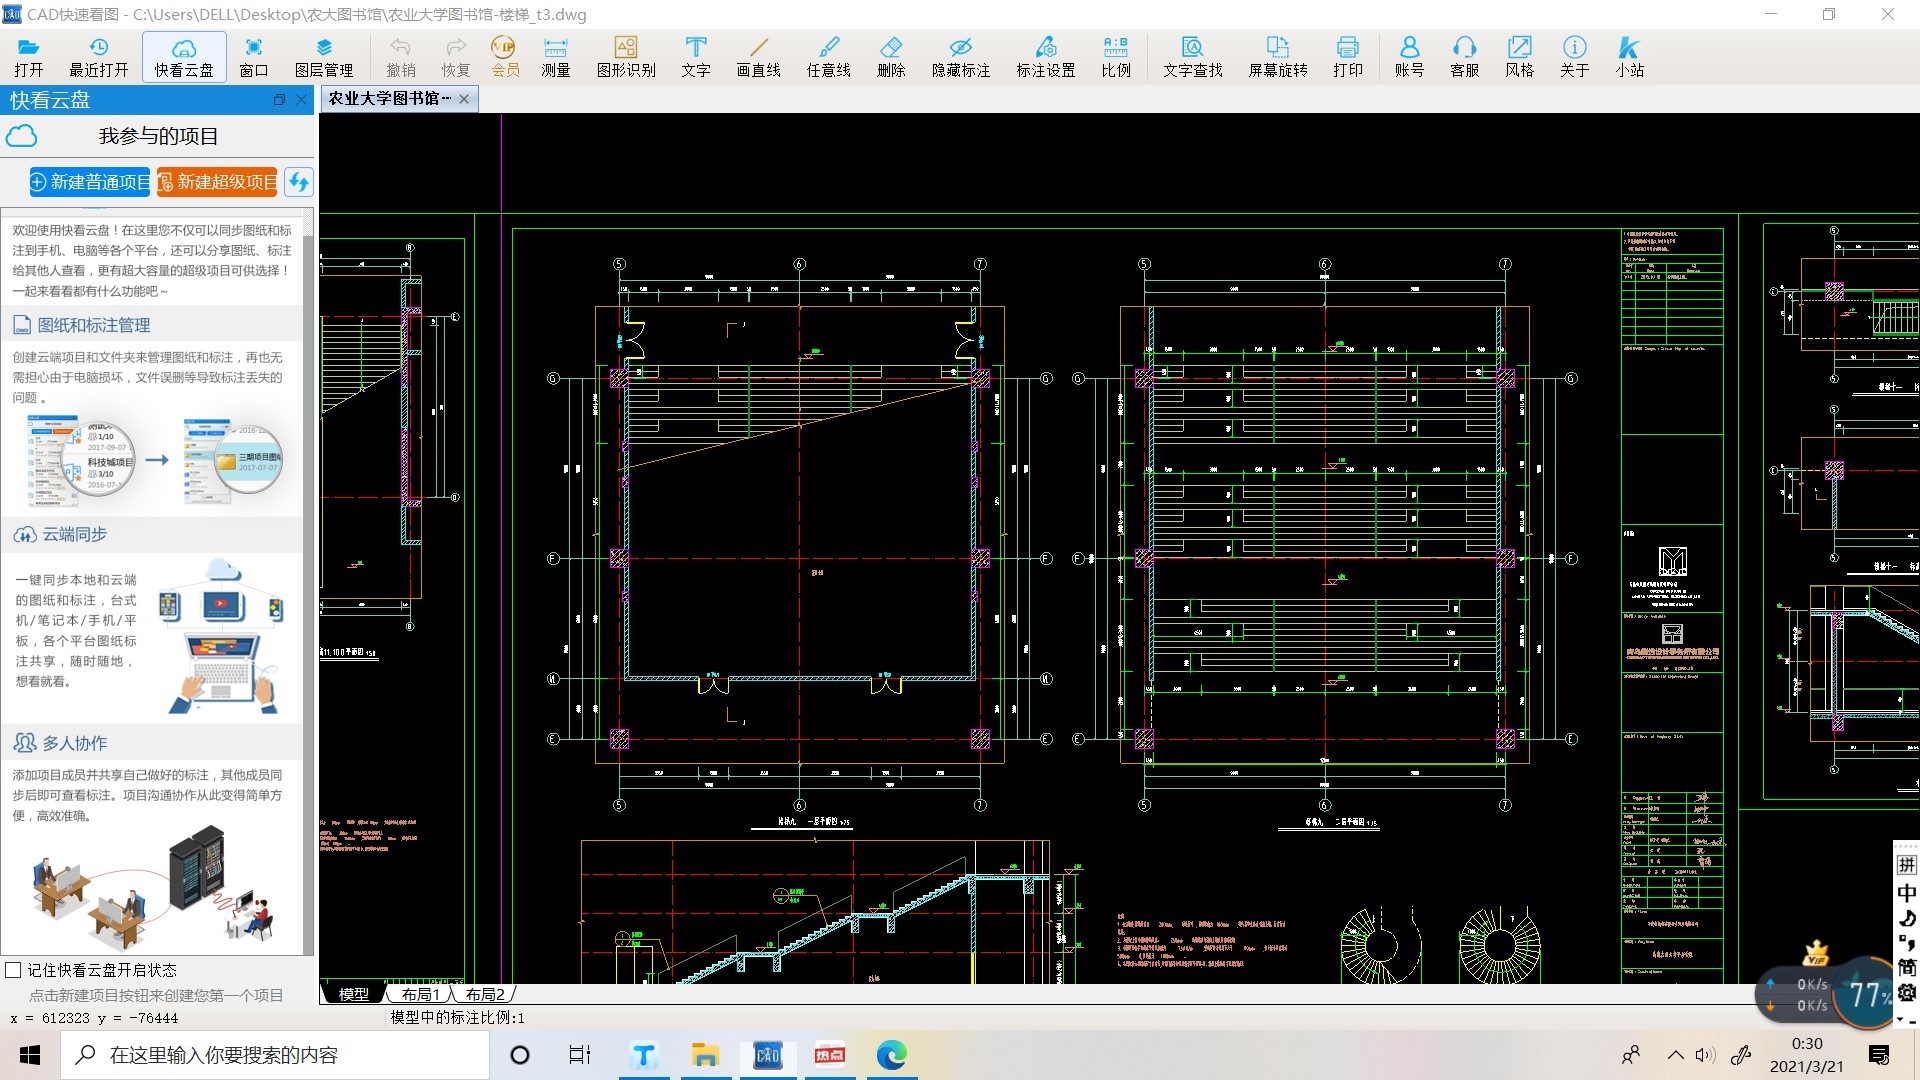Click the CAD app taskbar icon
The height and width of the screenshot is (1080, 1920).
768,1055
